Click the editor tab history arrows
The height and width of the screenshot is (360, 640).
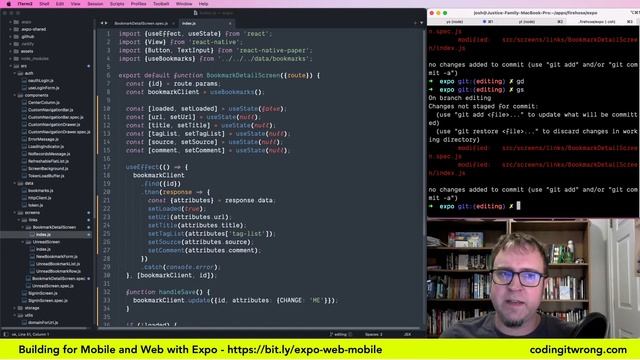104,23
